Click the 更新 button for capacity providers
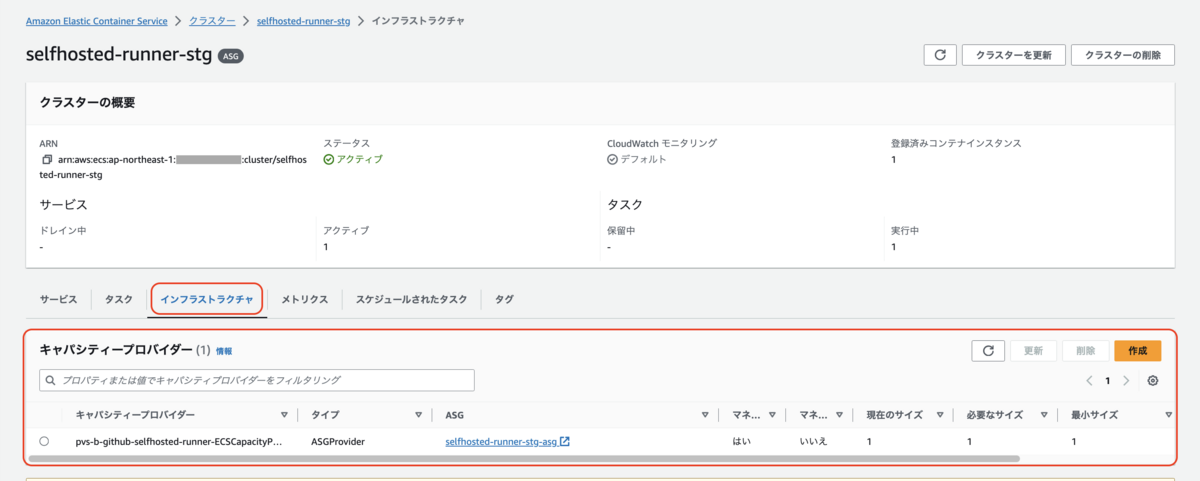1200x481 pixels. pyautogui.click(x=1033, y=351)
